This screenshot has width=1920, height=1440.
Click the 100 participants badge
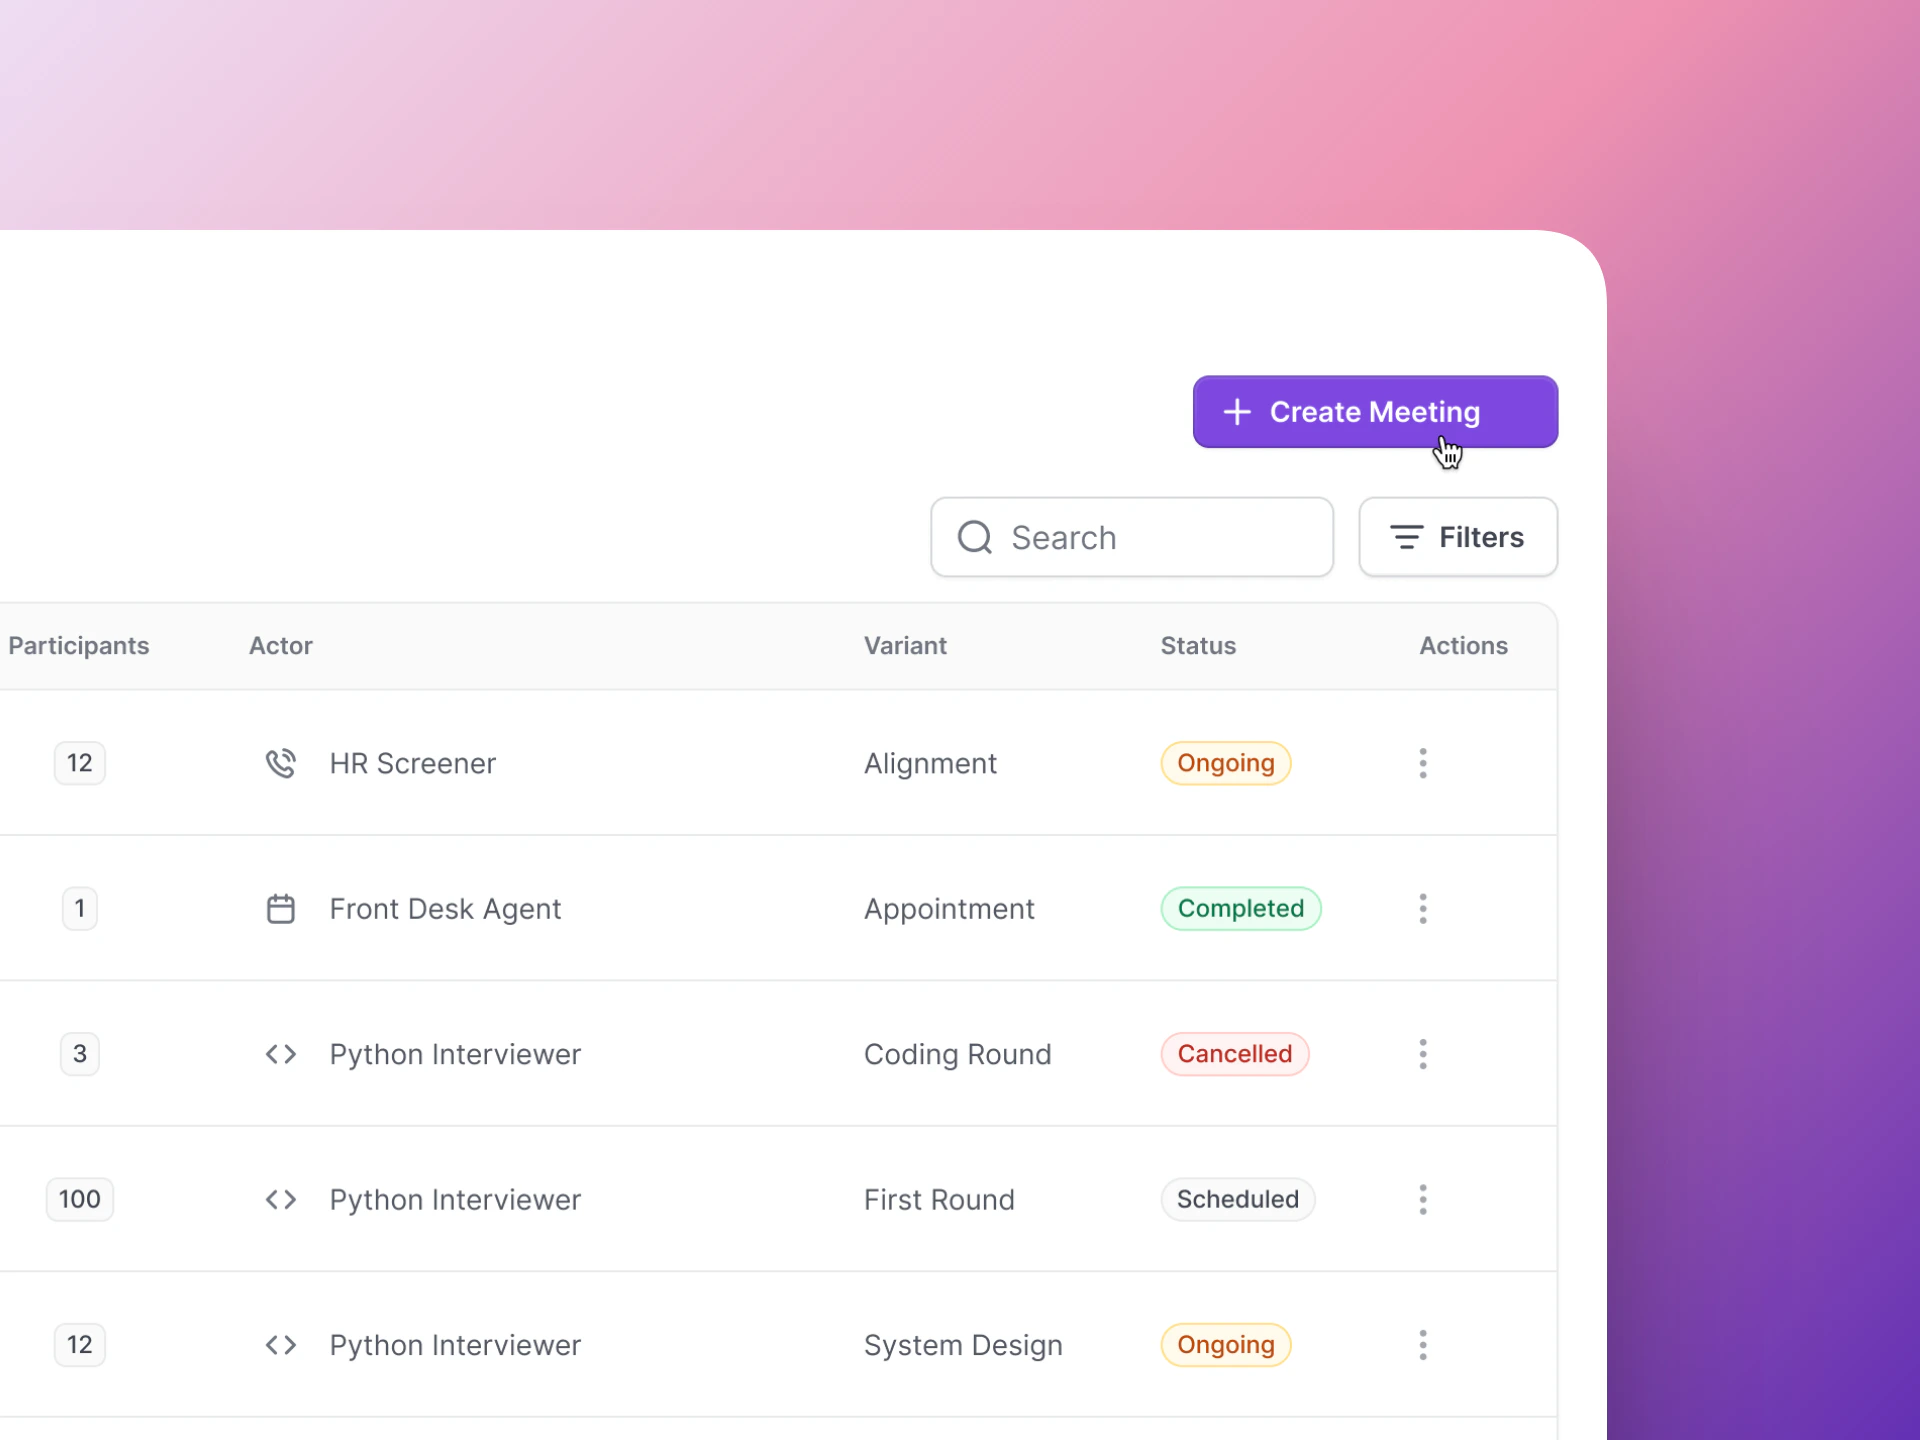pyautogui.click(x=79, y=1199)
